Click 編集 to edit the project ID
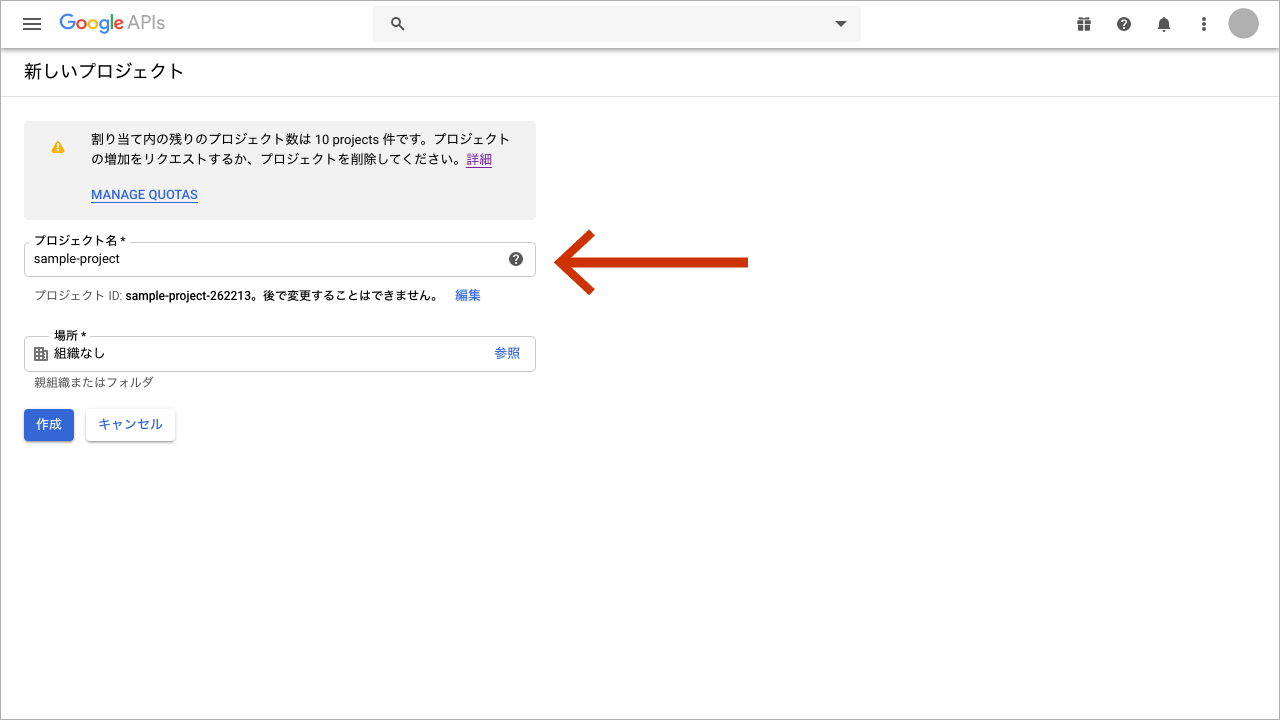Viewport: 1280px width, 720px height. click(468, 295)
